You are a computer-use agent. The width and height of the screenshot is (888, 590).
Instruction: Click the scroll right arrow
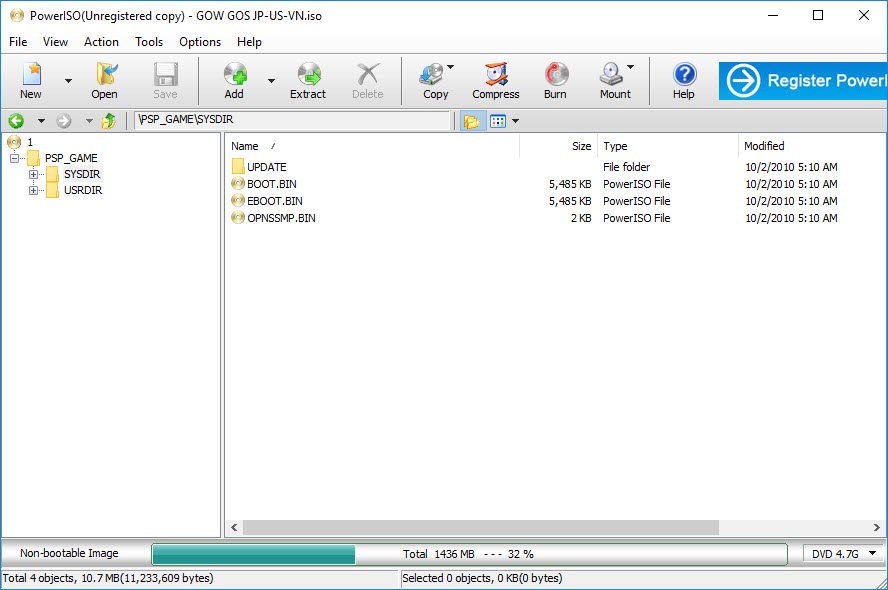click(877, 527)
